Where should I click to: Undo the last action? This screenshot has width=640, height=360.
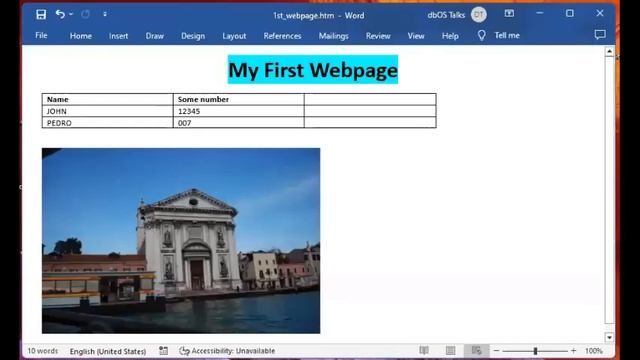pos(60,14)
